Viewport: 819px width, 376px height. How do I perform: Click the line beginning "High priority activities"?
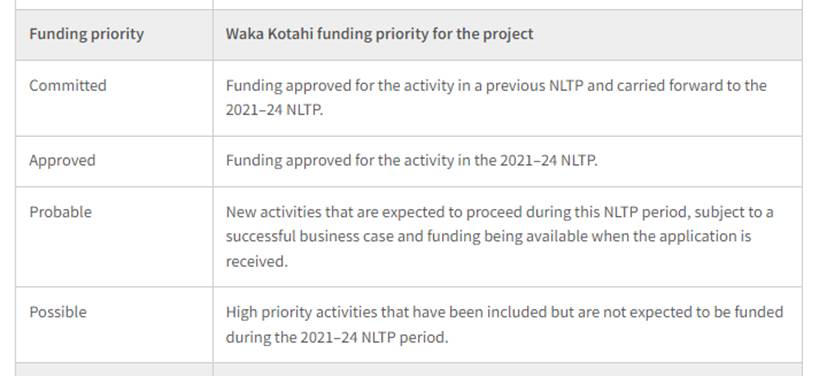505,312
